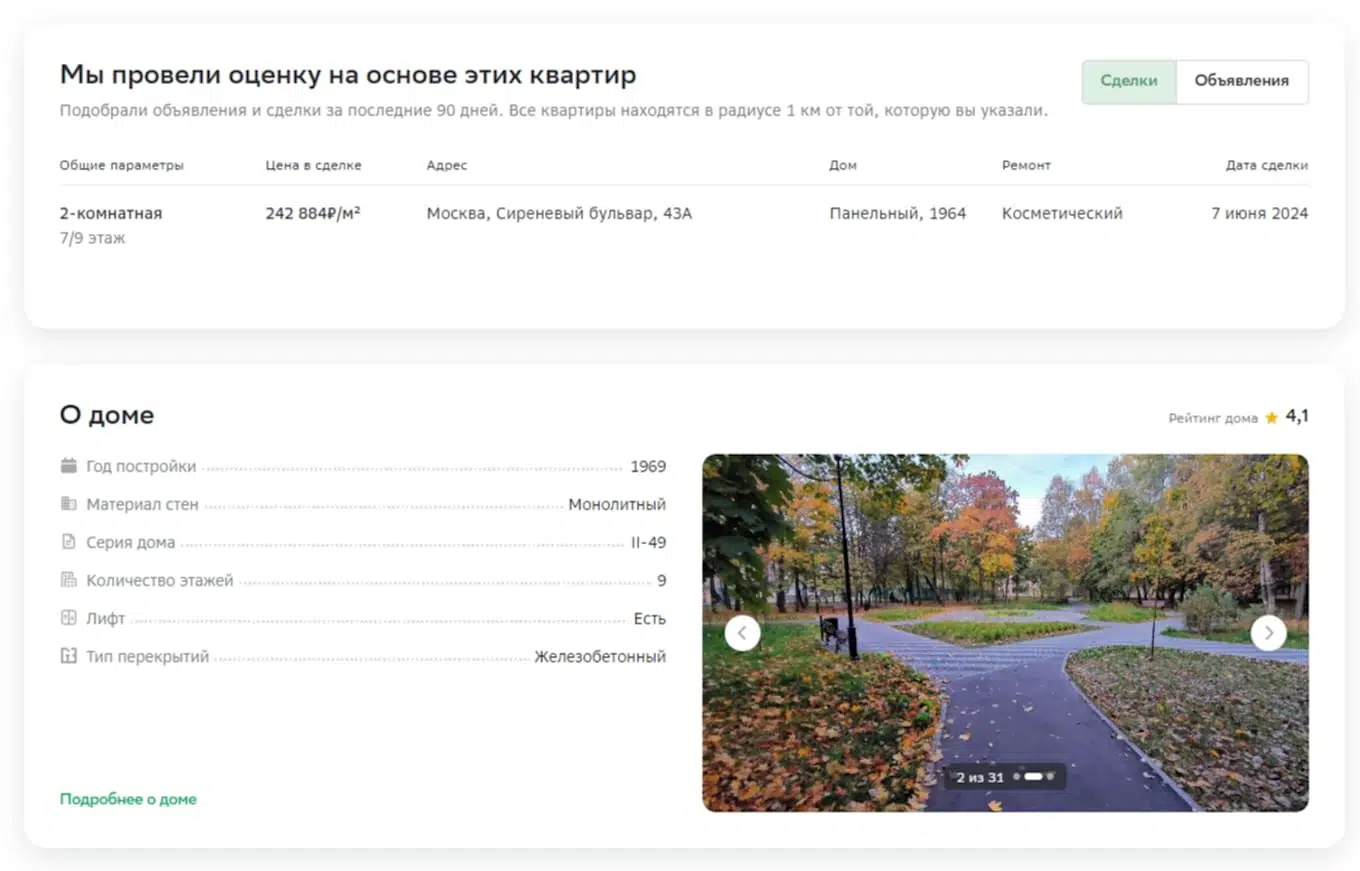This screenshot has width=1360, height=871.
Task: Click the heading about appraisal based on apartments
Action: pos(348,75)
